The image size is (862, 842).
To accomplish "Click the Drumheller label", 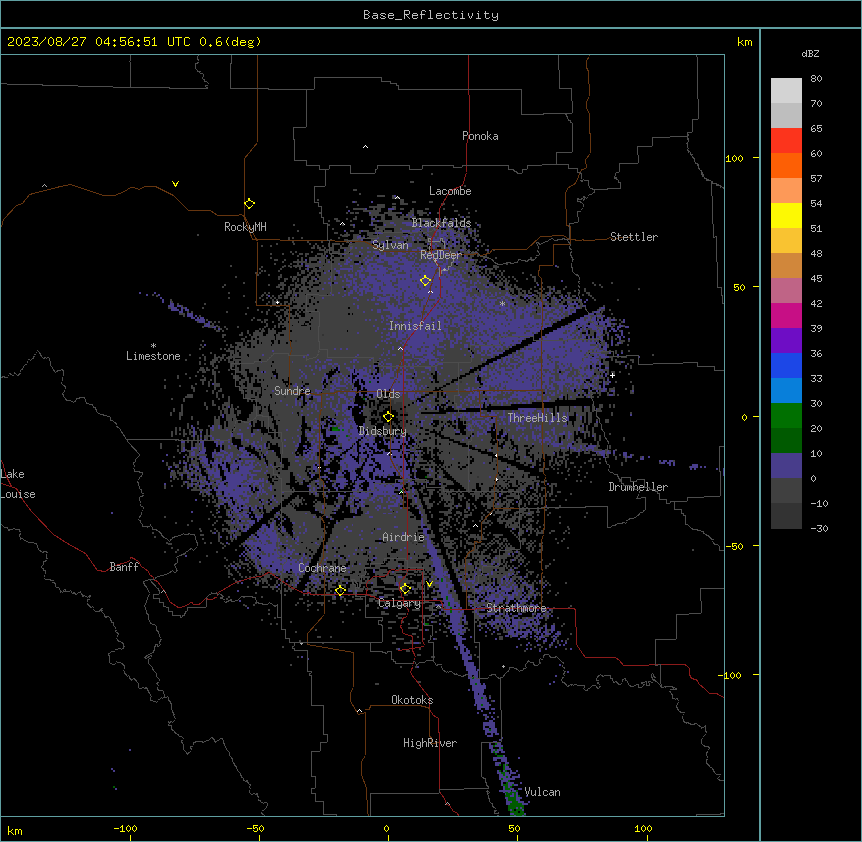I will (638, 487).
